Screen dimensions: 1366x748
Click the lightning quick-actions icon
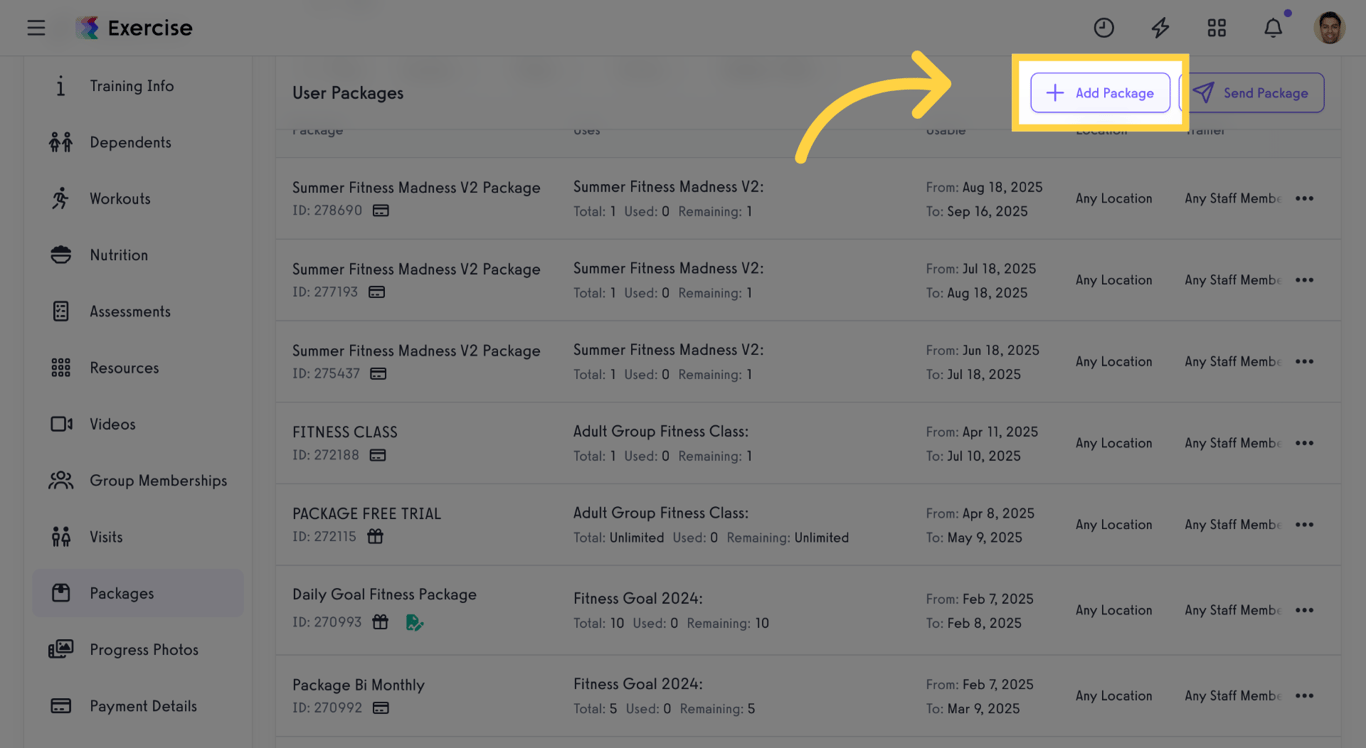point(1160,27)
